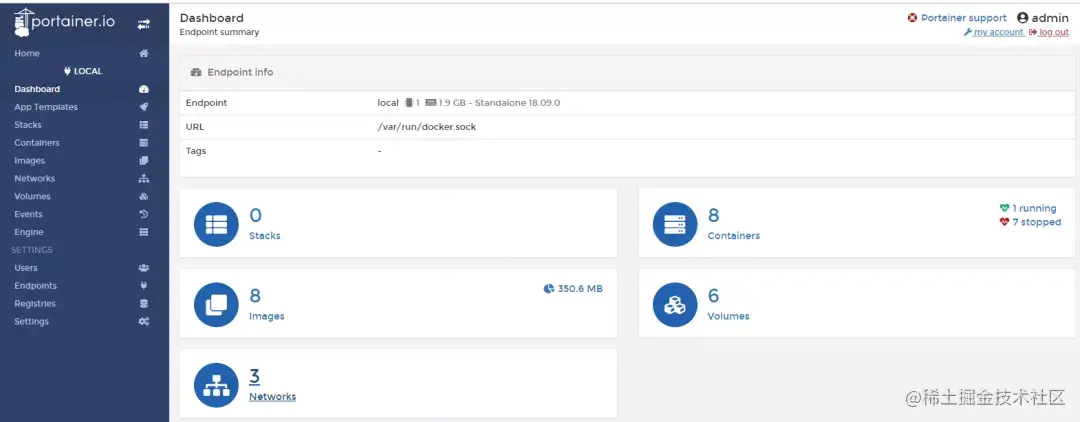1080x422 pixels.
Task: Click the Dashboard gauge icon in sidebar
Action: point(144,89)
